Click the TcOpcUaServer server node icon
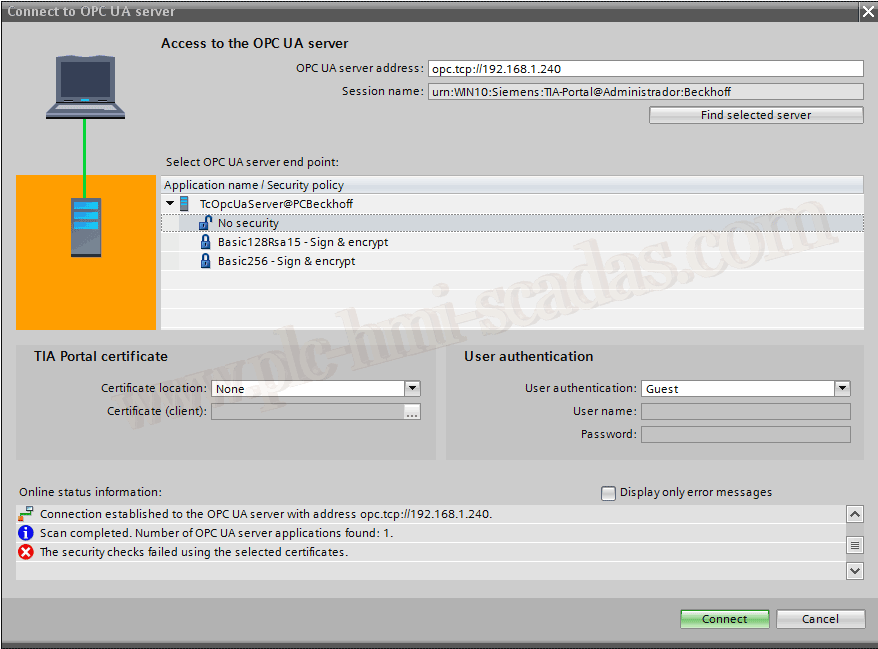The image size is (878, 649). [184, 204]
